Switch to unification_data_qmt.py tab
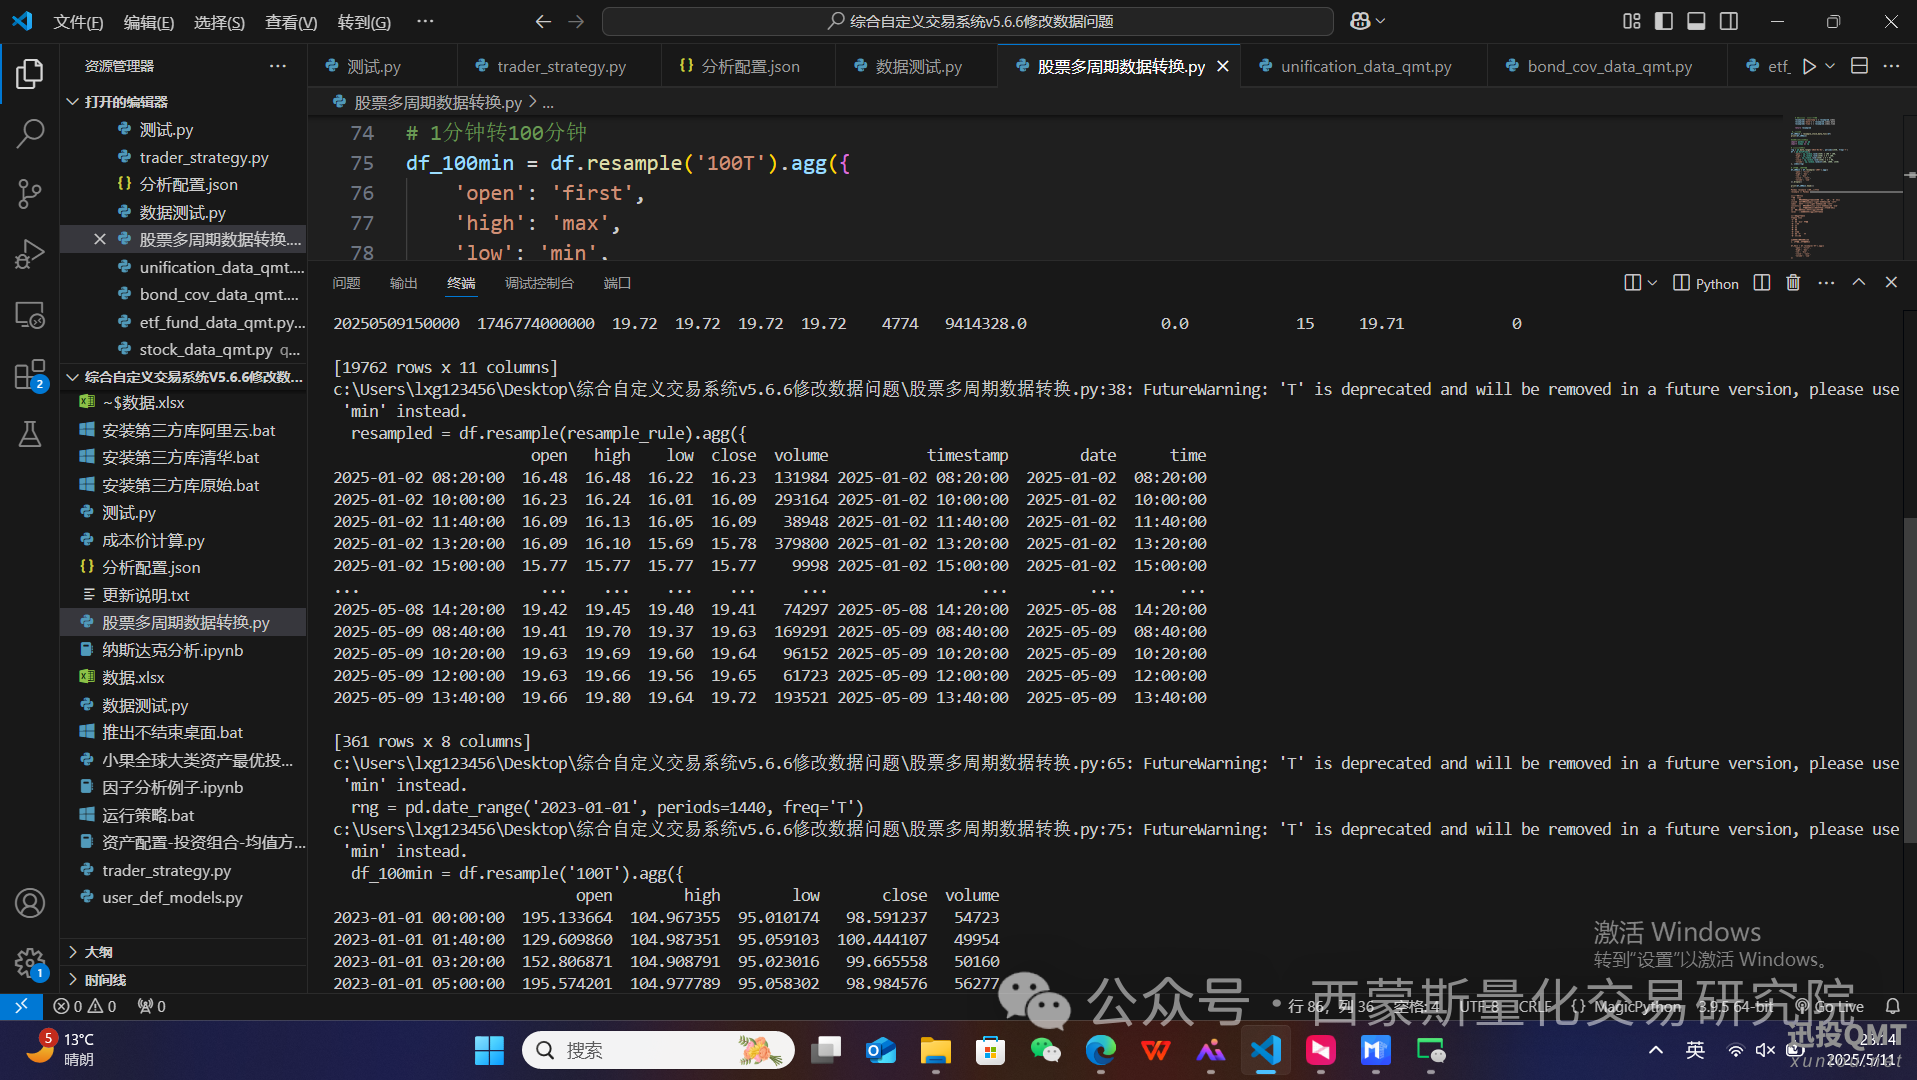This screenshot has width=1917, height=1080. tap(1365, 66)
